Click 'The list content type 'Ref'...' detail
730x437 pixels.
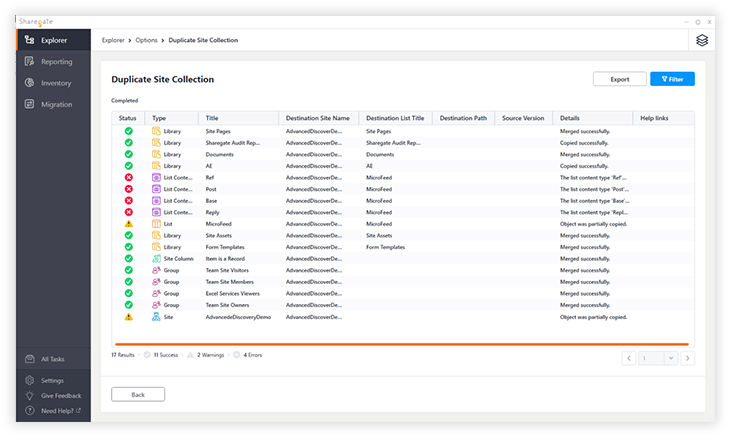point(593,177)
